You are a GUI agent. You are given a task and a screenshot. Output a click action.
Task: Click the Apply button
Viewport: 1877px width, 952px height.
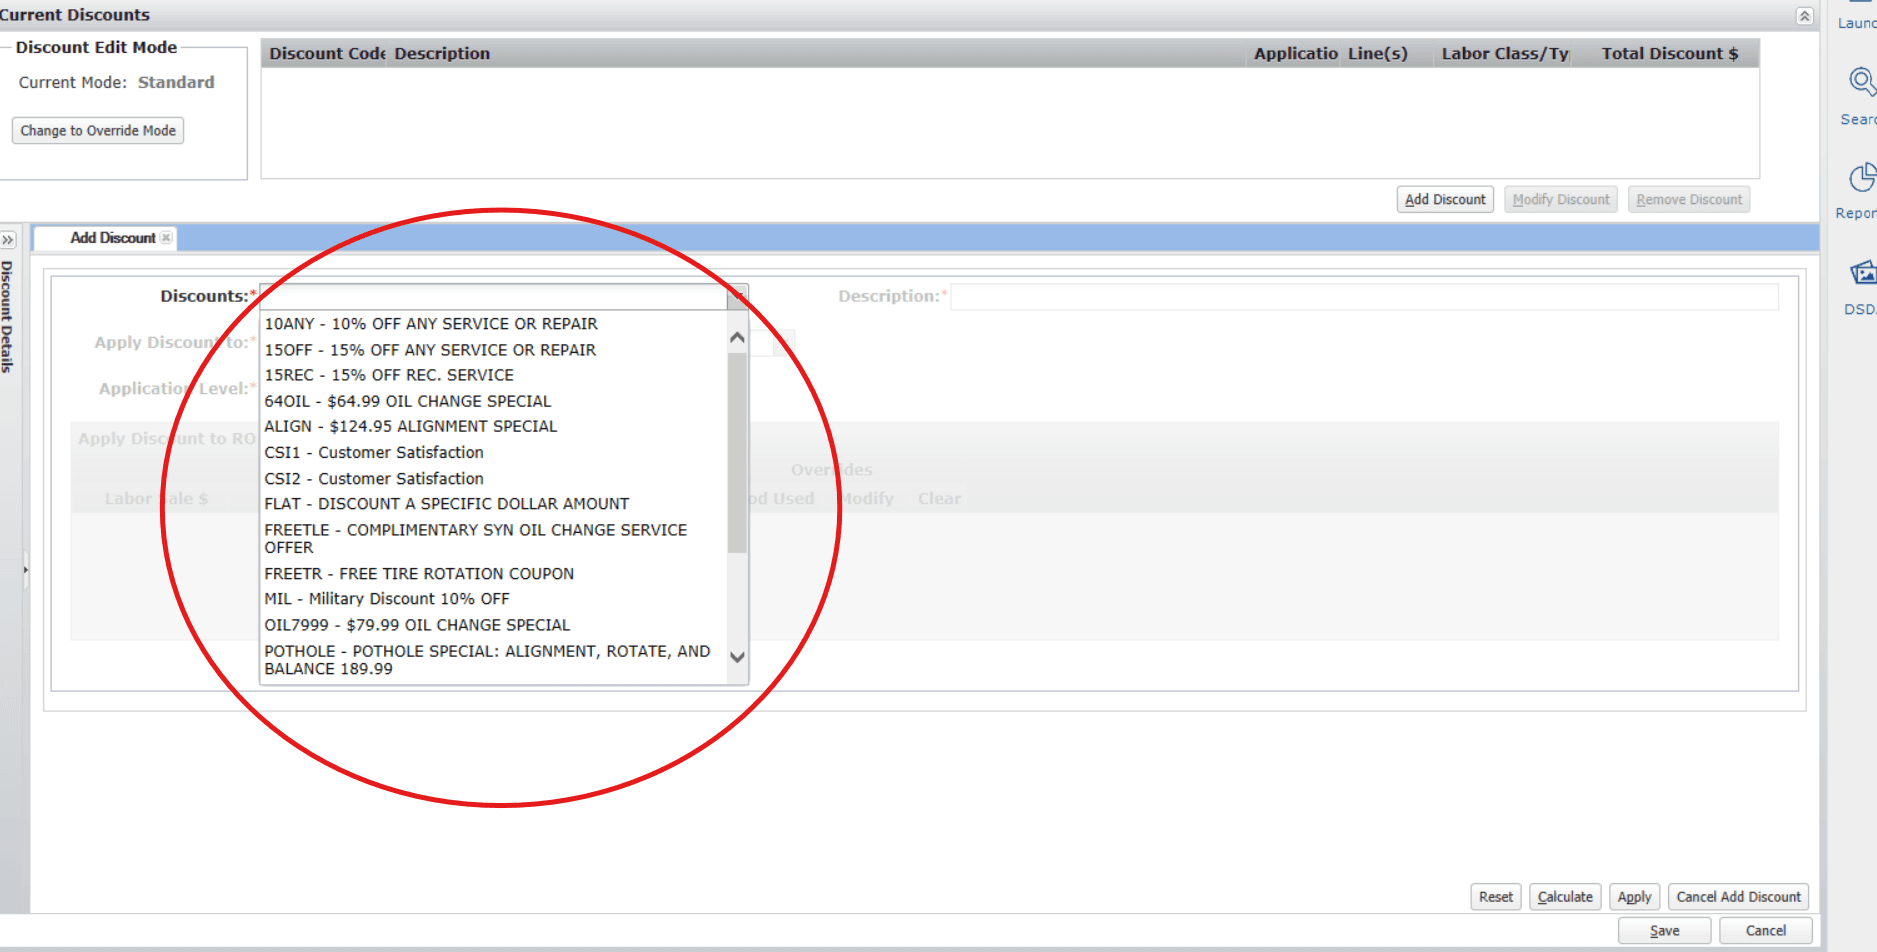coord(1635,897)
